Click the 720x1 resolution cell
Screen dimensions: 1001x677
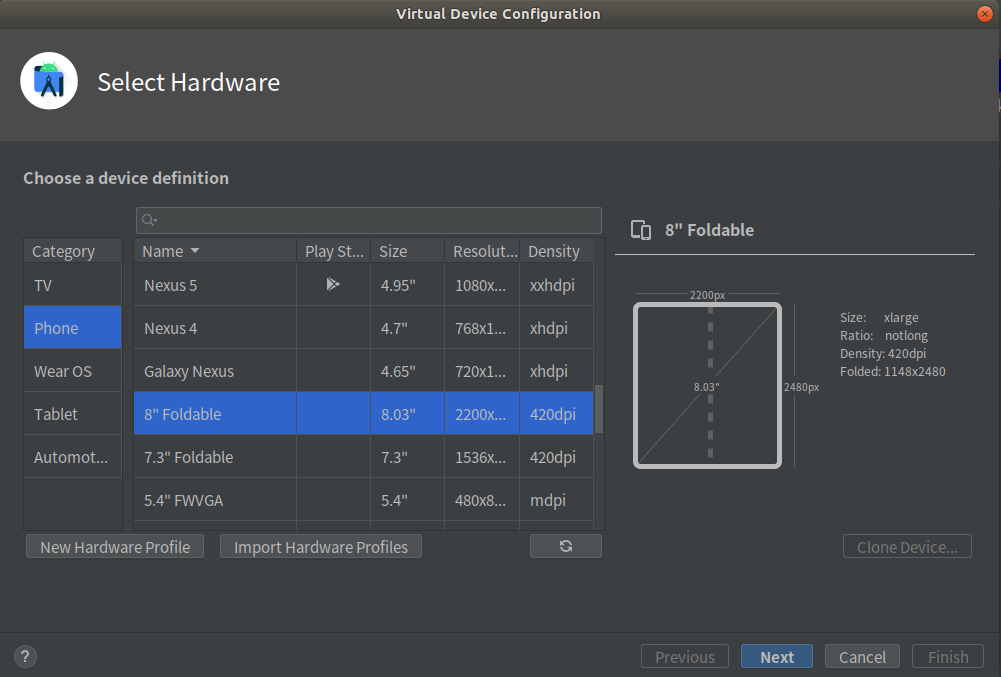pos(482,371)
